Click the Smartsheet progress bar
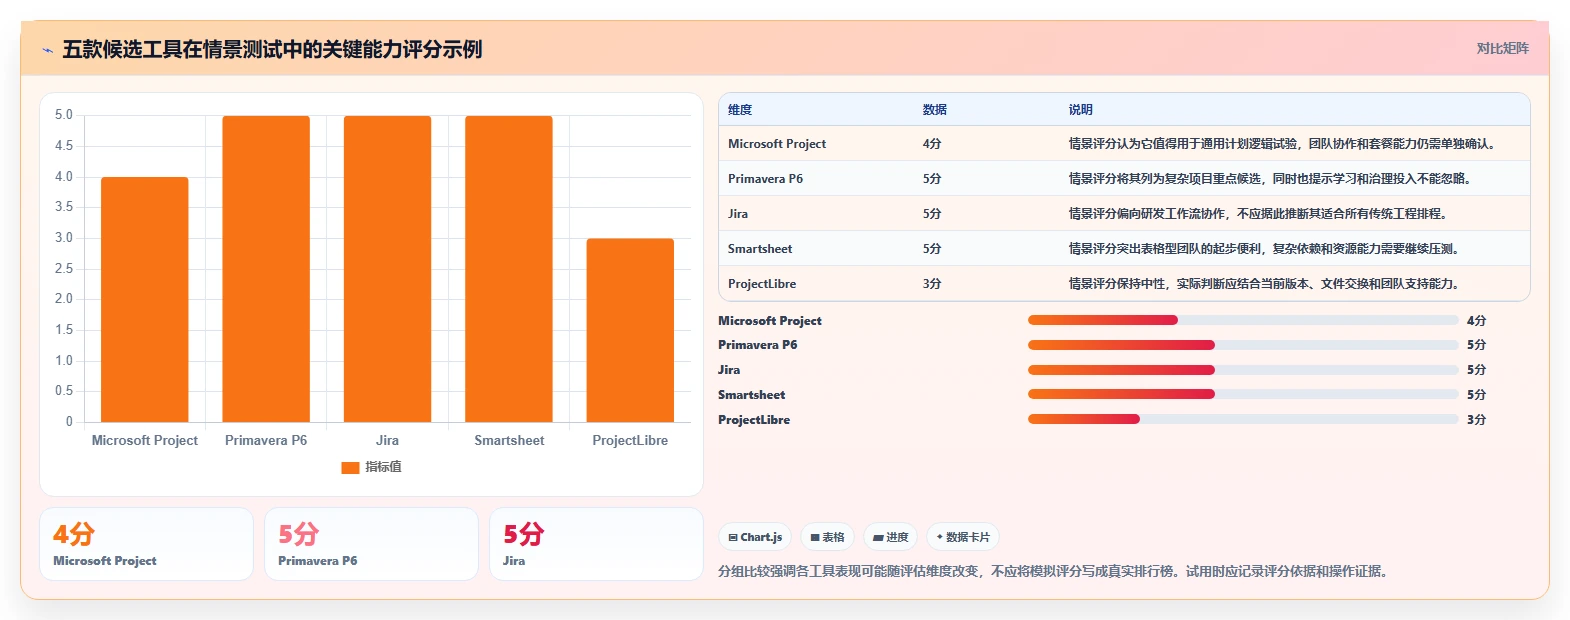1570x620 pixels. click(x=1243, y=395)
